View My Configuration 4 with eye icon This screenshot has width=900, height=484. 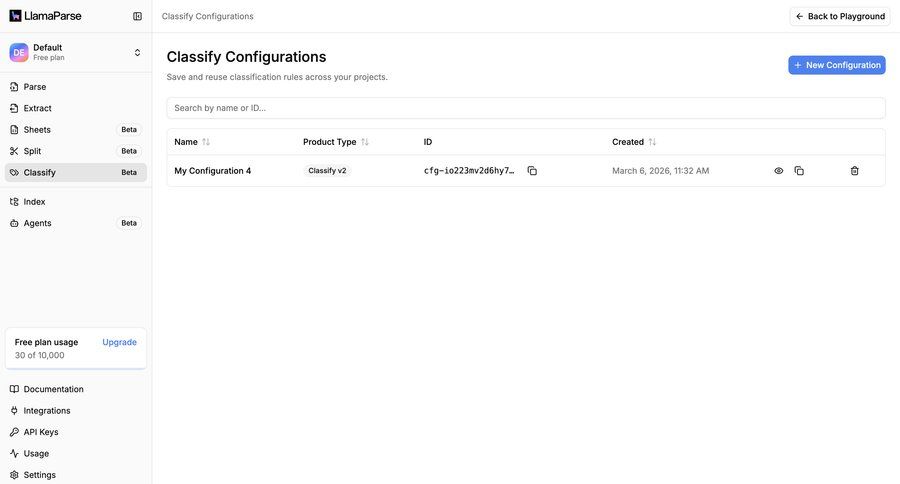click(778, 171)
